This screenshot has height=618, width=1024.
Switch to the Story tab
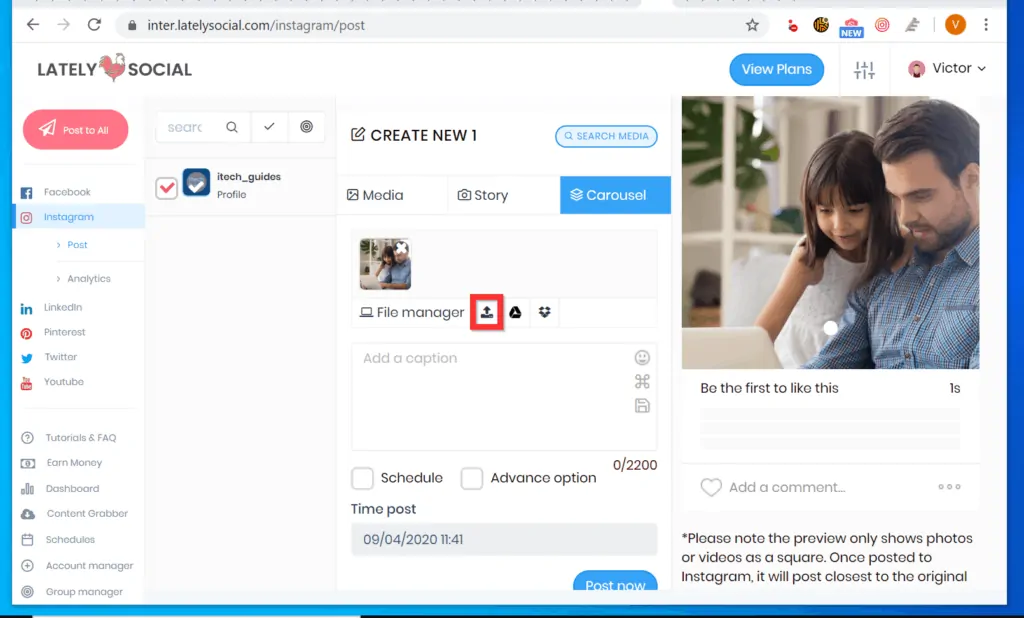(483, 195)
